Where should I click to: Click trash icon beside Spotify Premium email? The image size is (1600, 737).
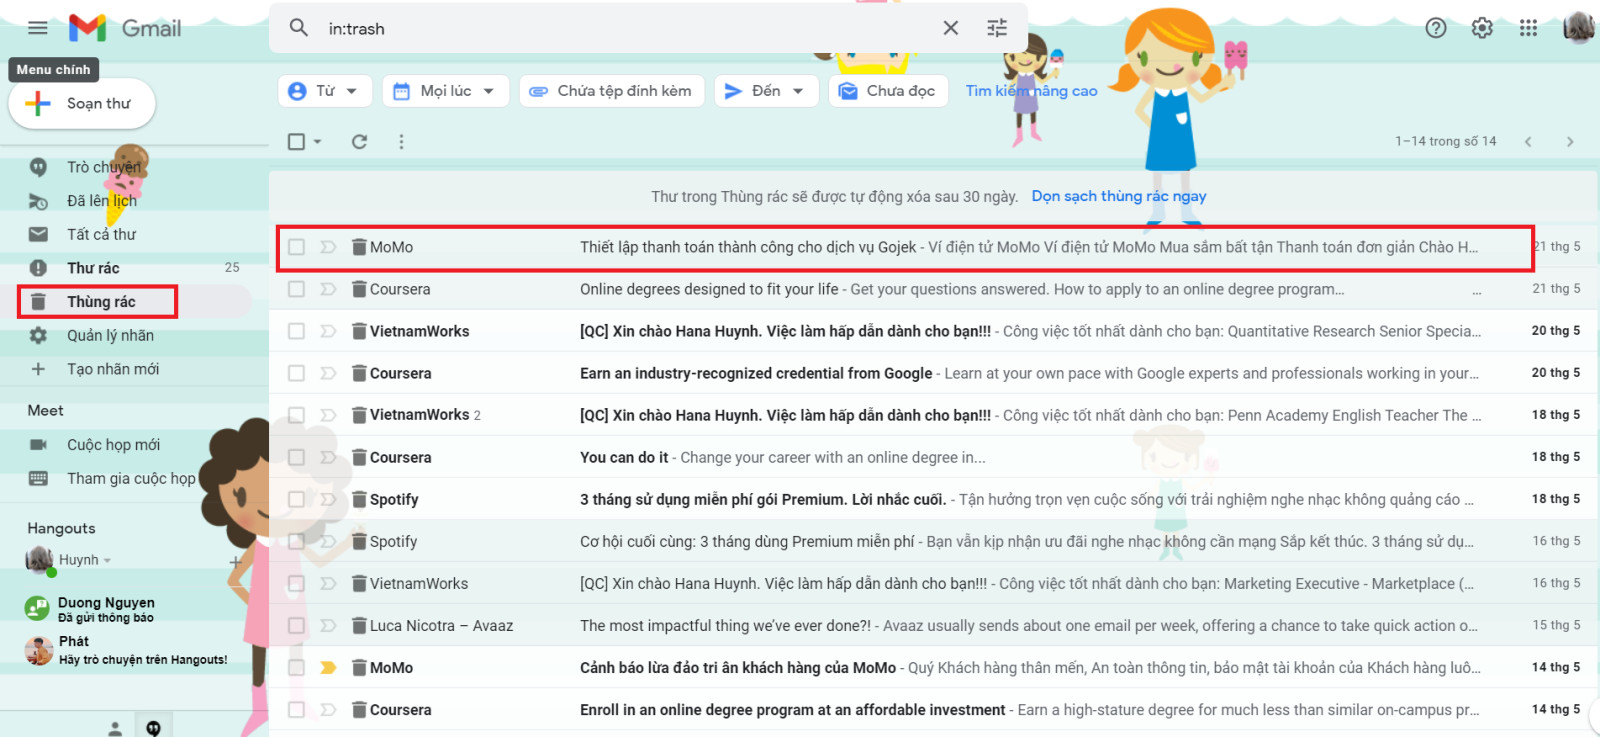359,499
